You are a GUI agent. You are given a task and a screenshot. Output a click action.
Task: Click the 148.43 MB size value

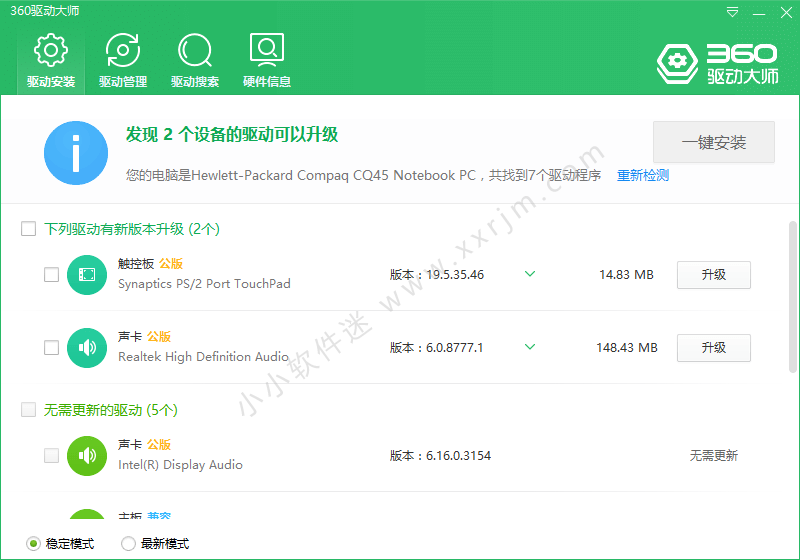pos(627,348)
